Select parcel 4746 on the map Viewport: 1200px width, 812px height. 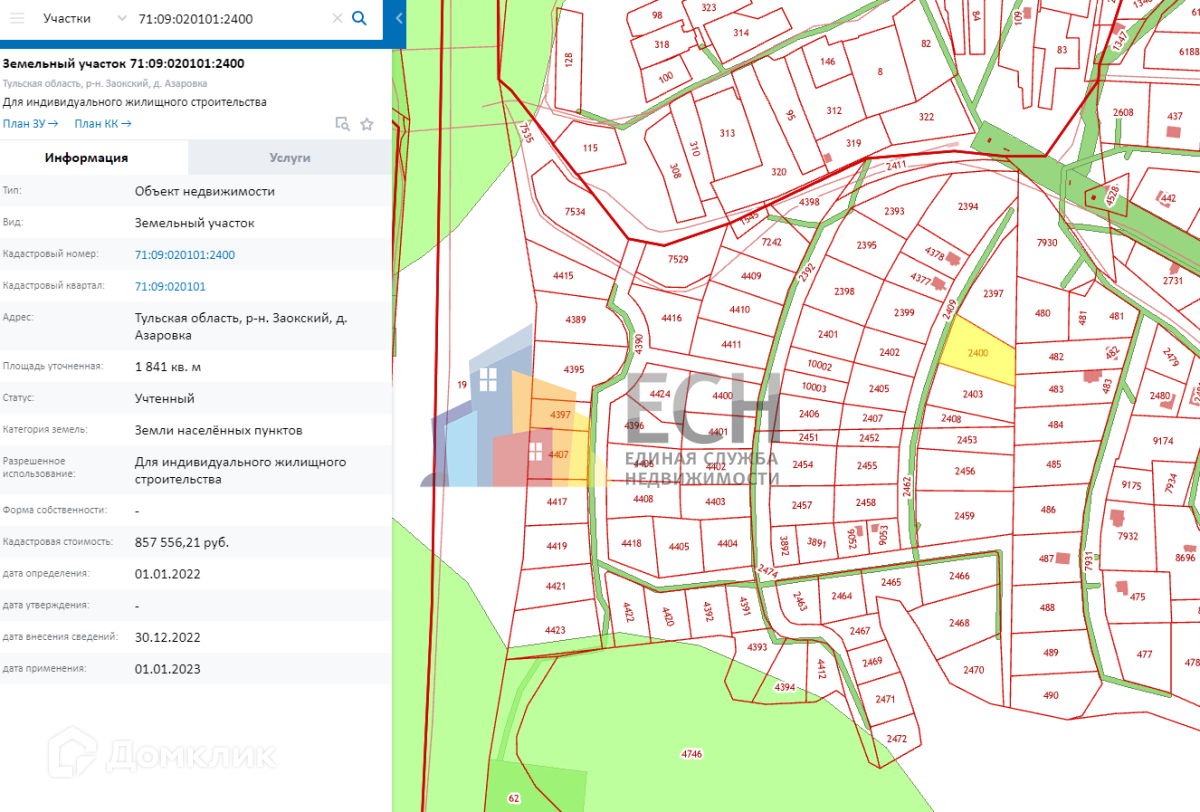tap(691, 752)
